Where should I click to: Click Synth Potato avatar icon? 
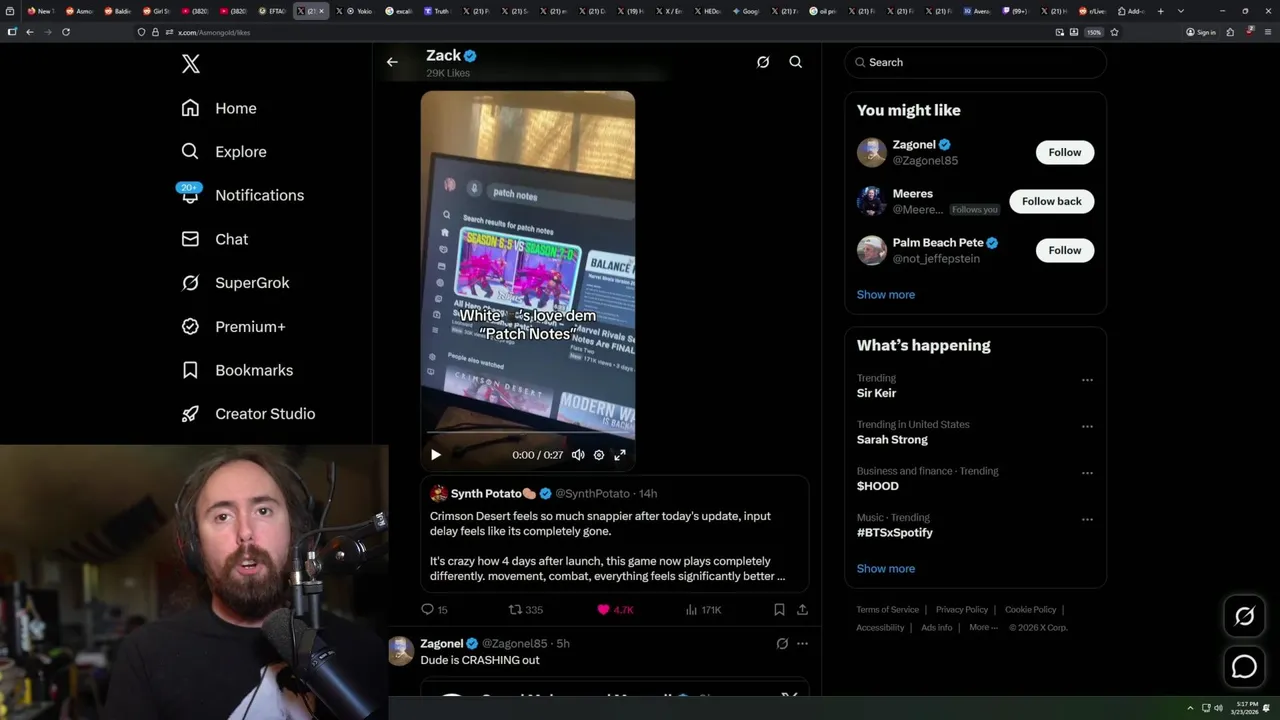pyautogui.click(x=438, y=493)
